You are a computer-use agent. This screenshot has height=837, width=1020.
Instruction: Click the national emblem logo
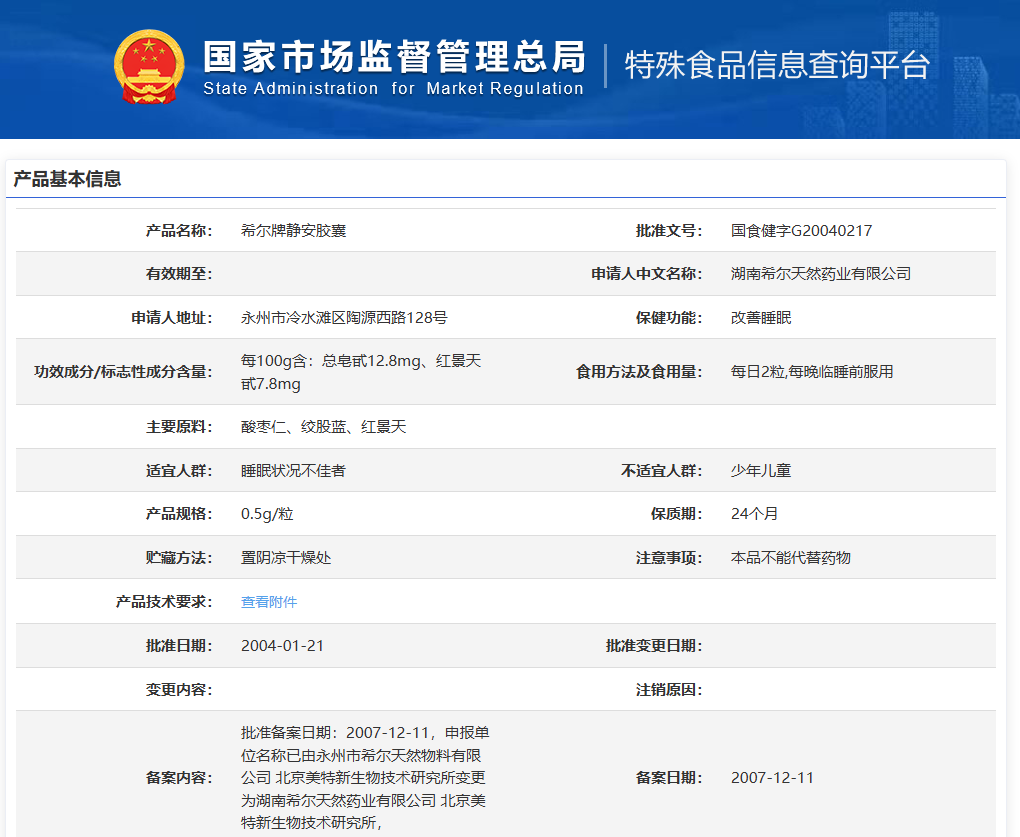[x=149, y=66]
